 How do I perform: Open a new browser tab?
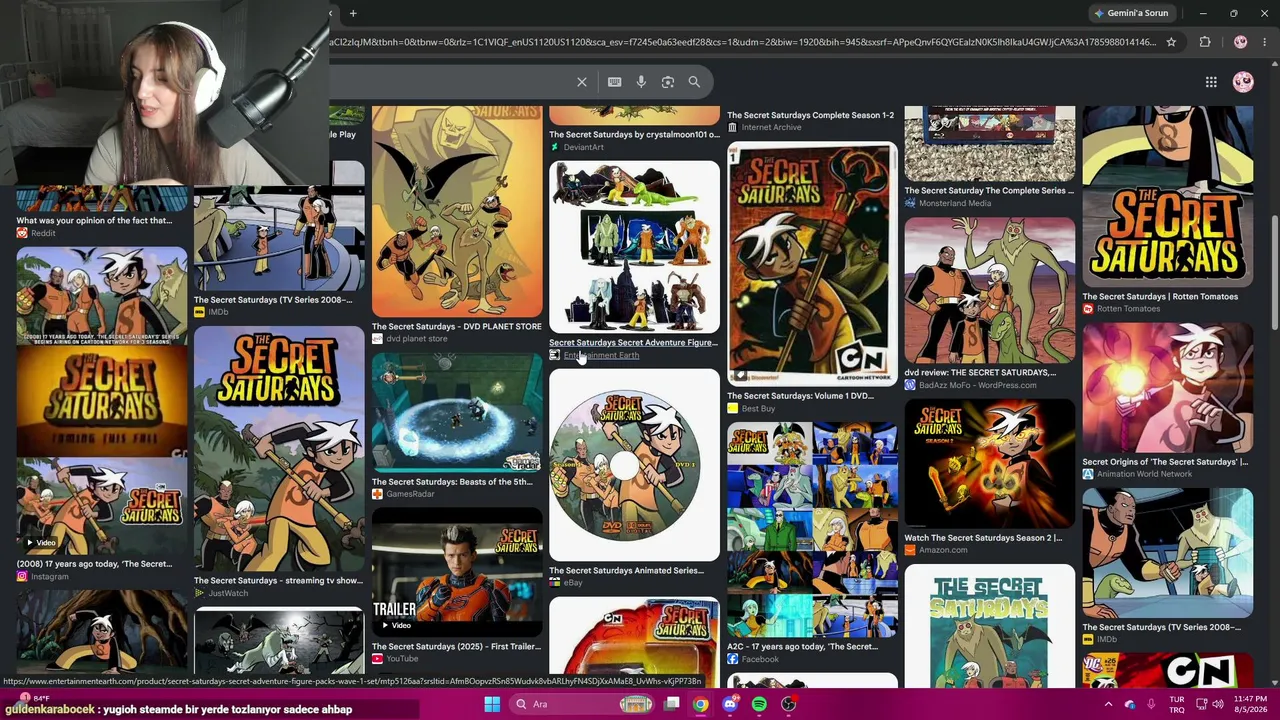pos(353,13)
